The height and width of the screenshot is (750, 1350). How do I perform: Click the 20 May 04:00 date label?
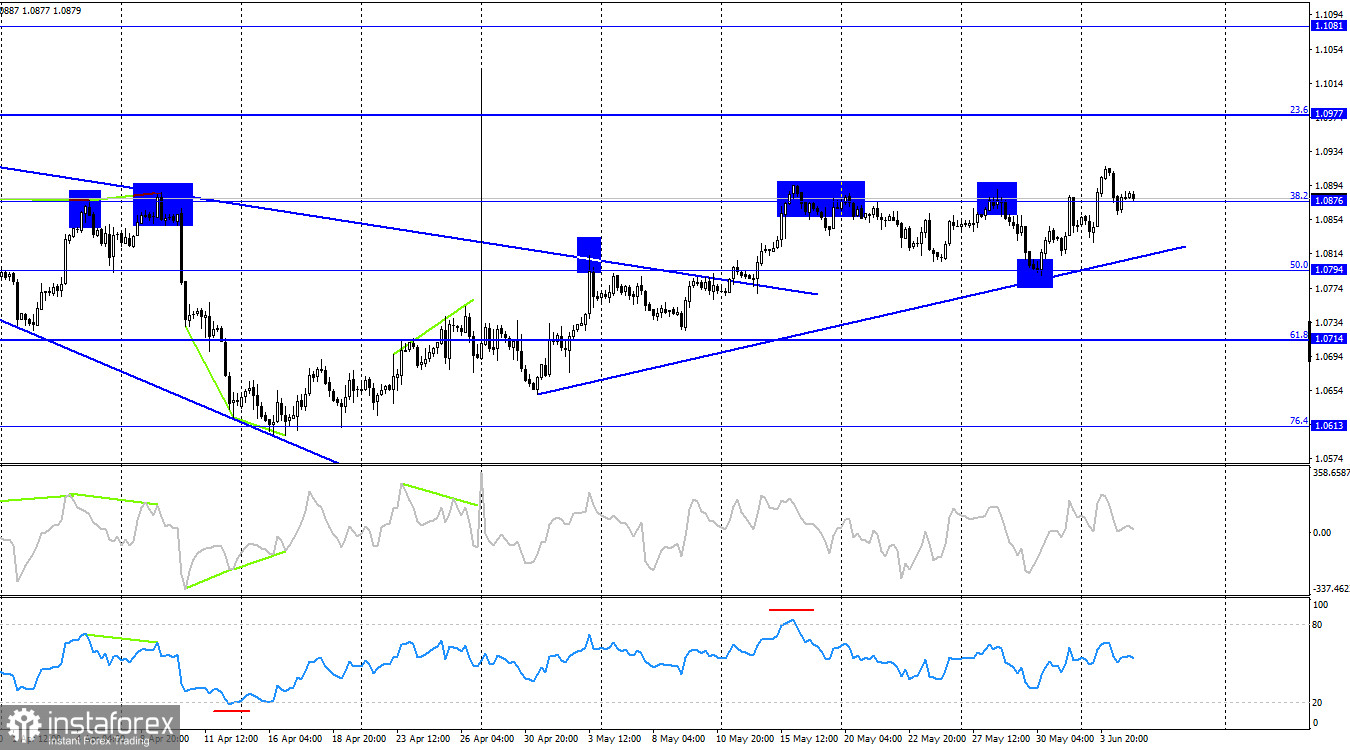pos(873,739)
